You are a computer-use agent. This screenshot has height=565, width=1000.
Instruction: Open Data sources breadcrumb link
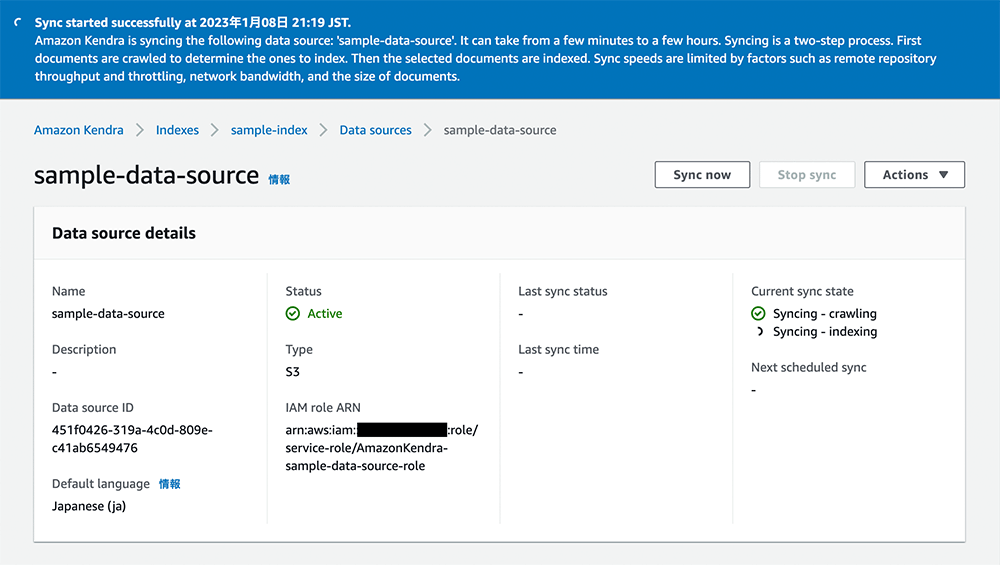(x=376, y=130)
